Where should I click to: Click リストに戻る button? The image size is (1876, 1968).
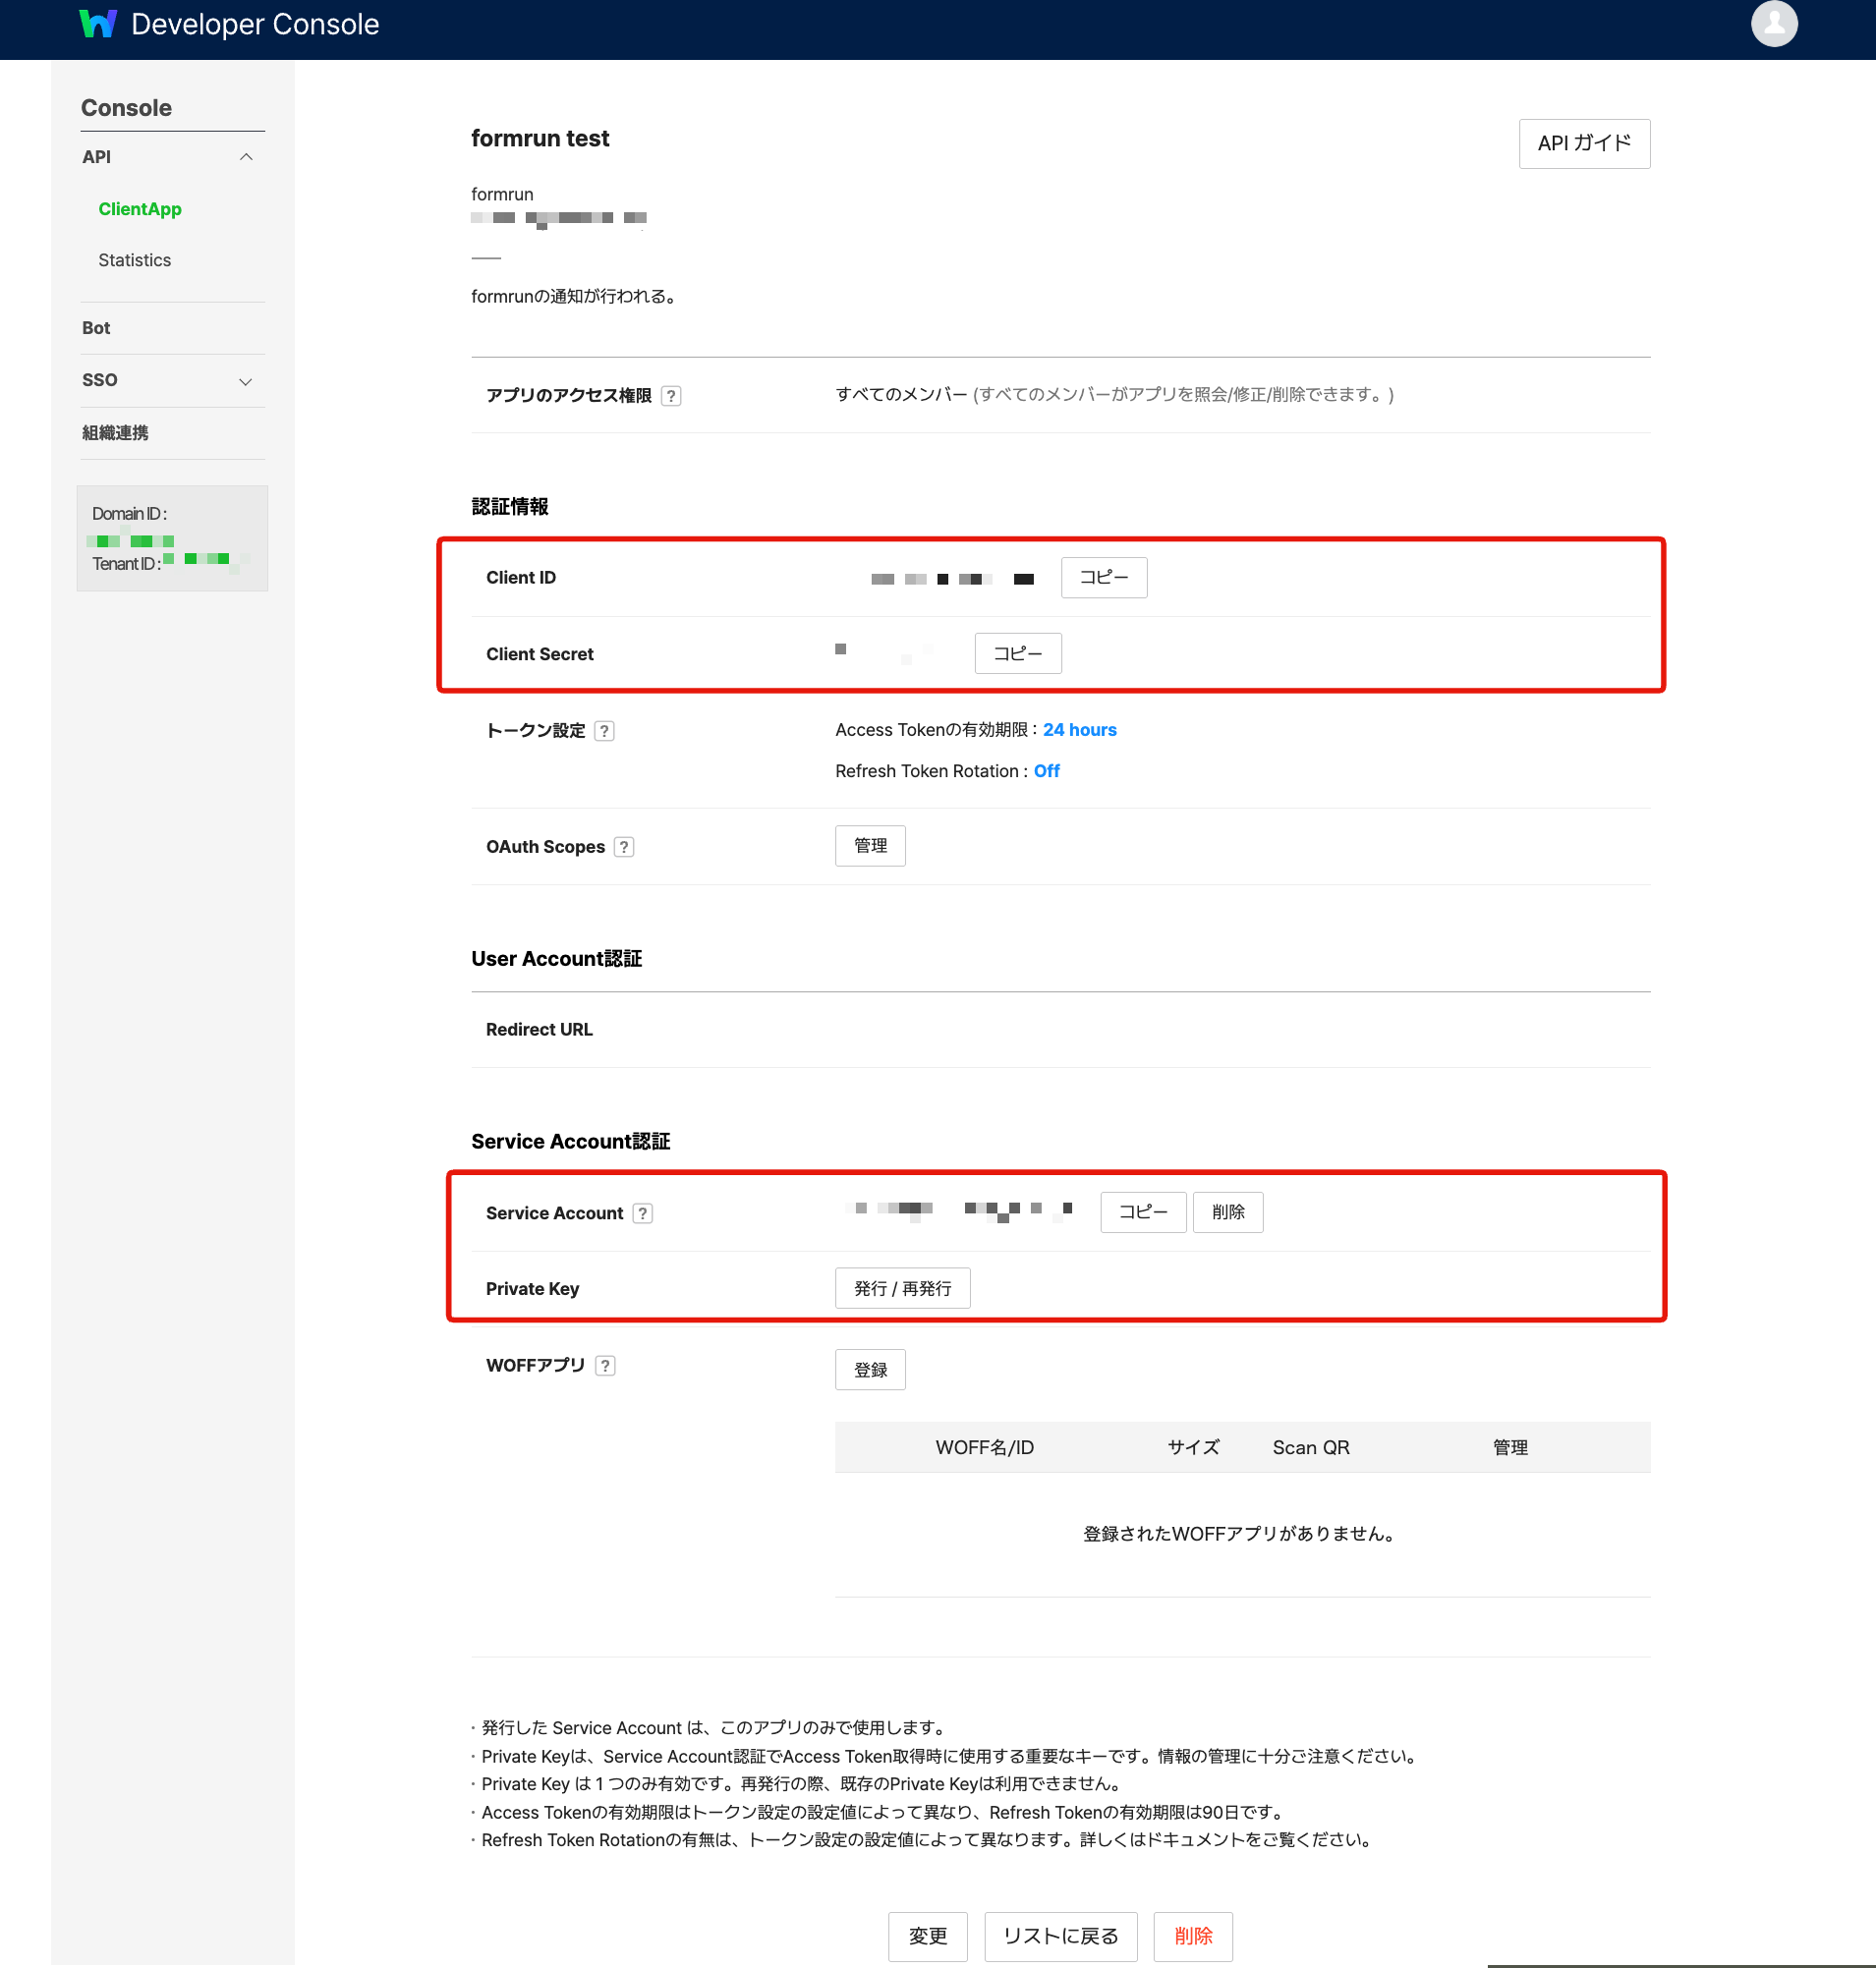point(1060,1937)
